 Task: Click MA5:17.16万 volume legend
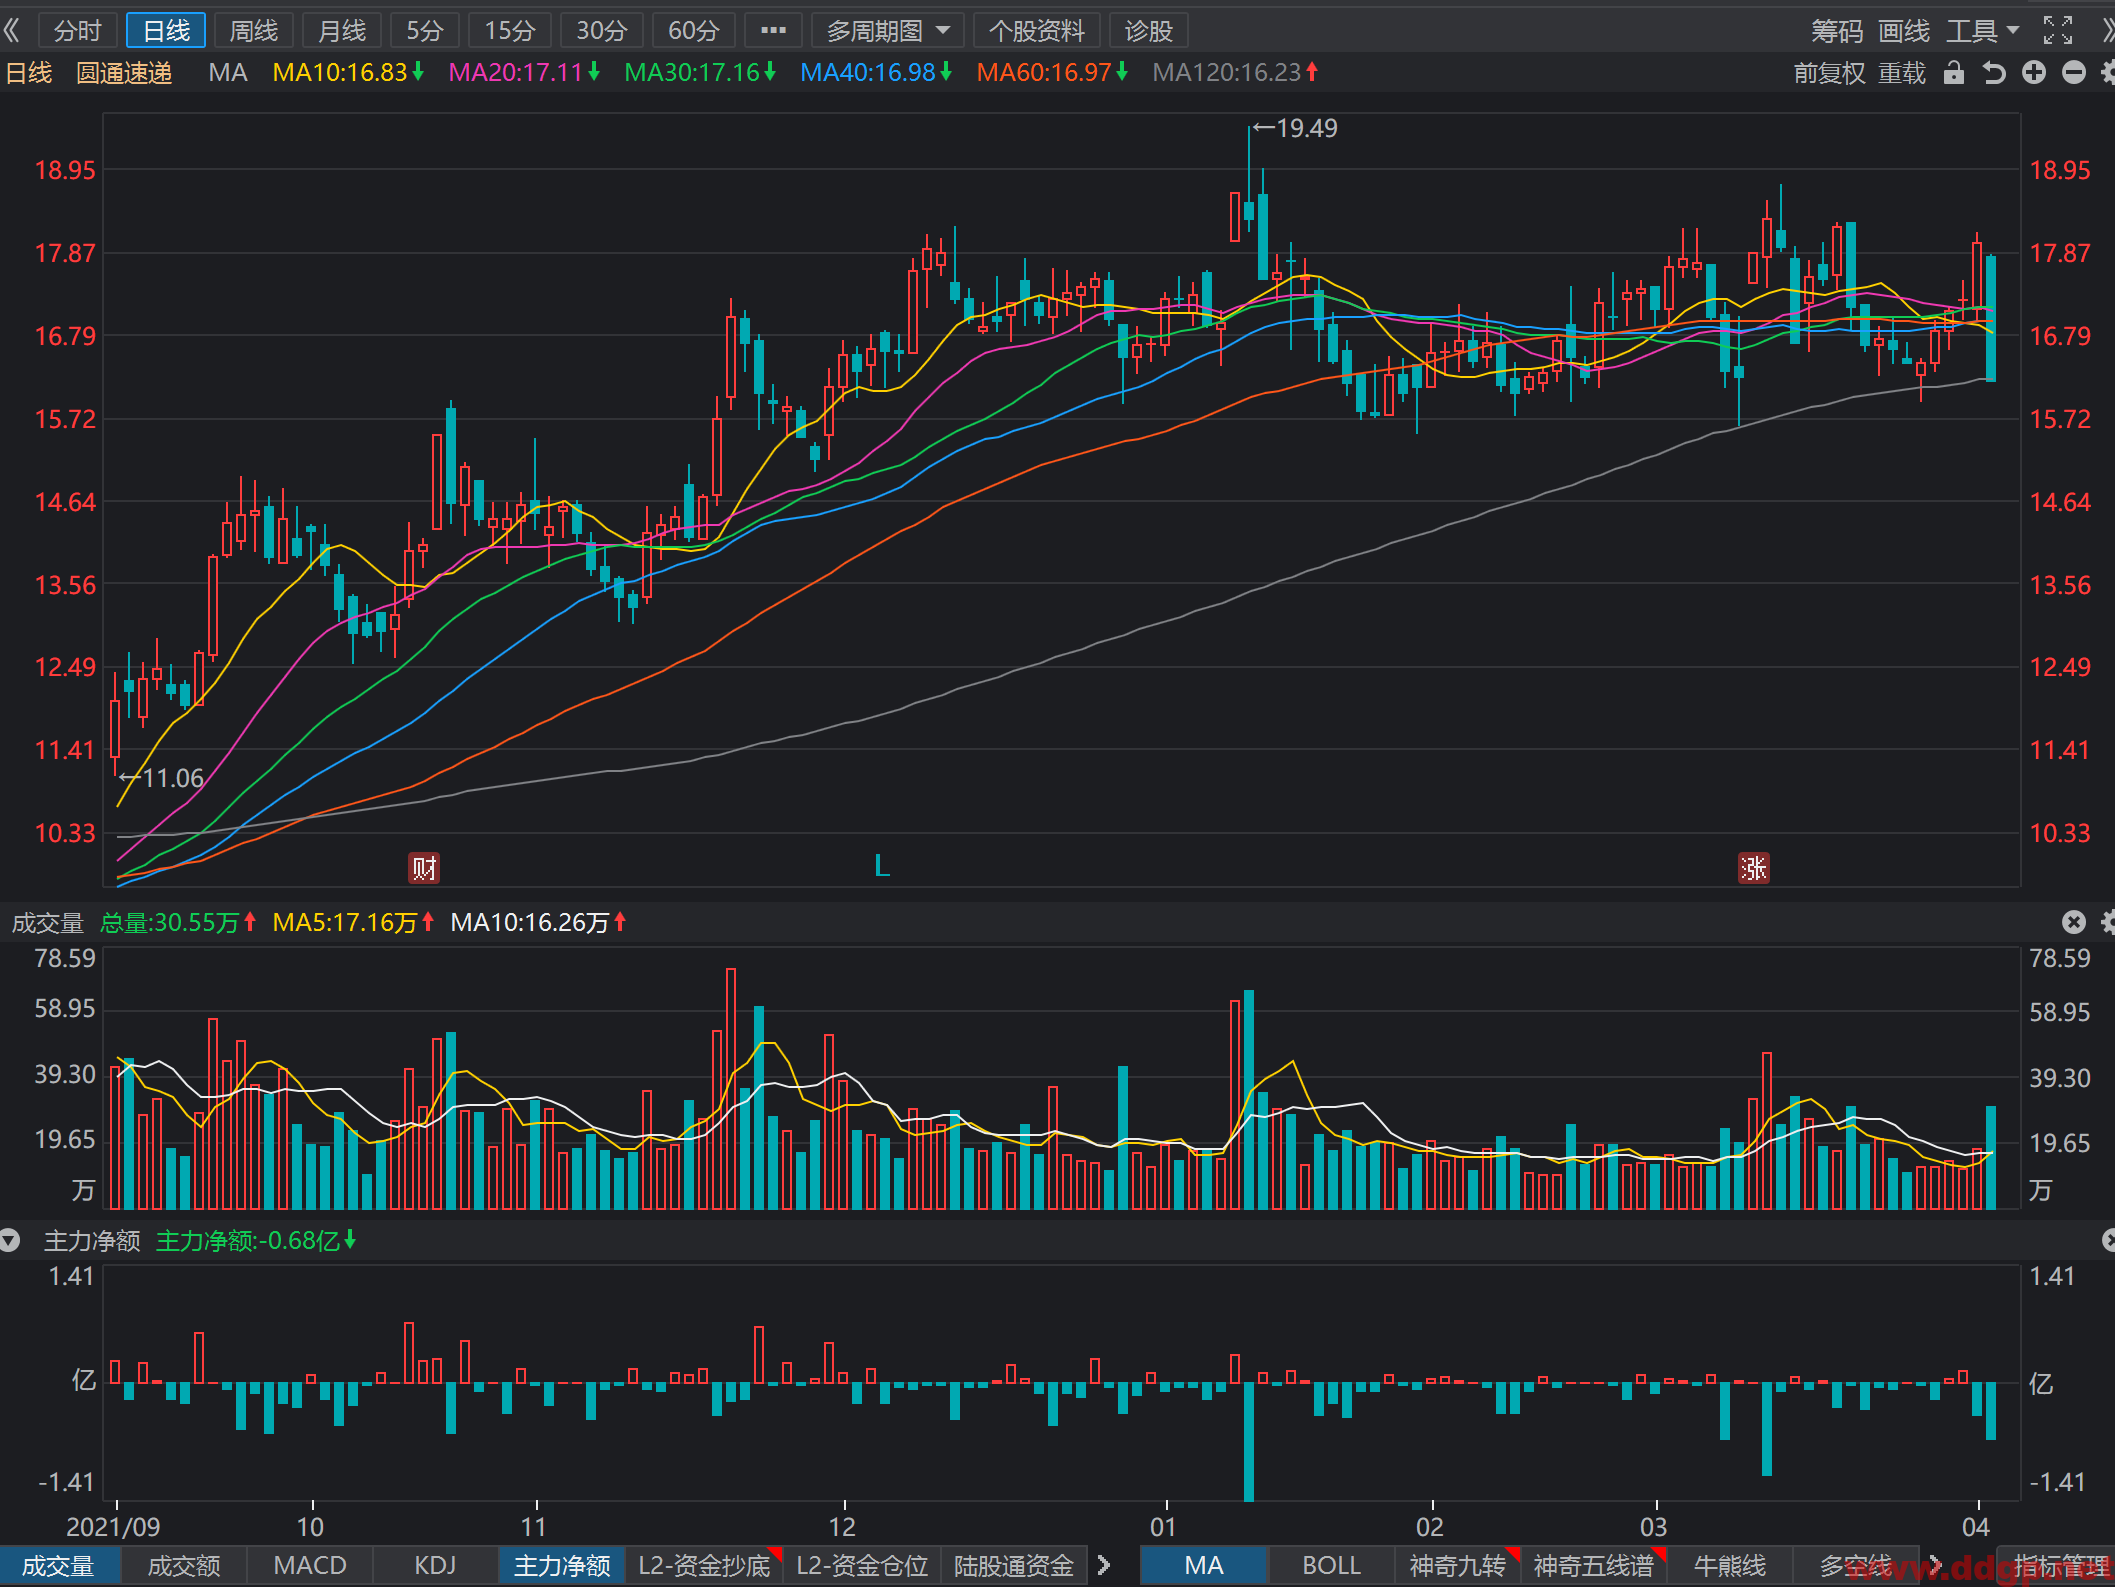(x=353, y=922)
